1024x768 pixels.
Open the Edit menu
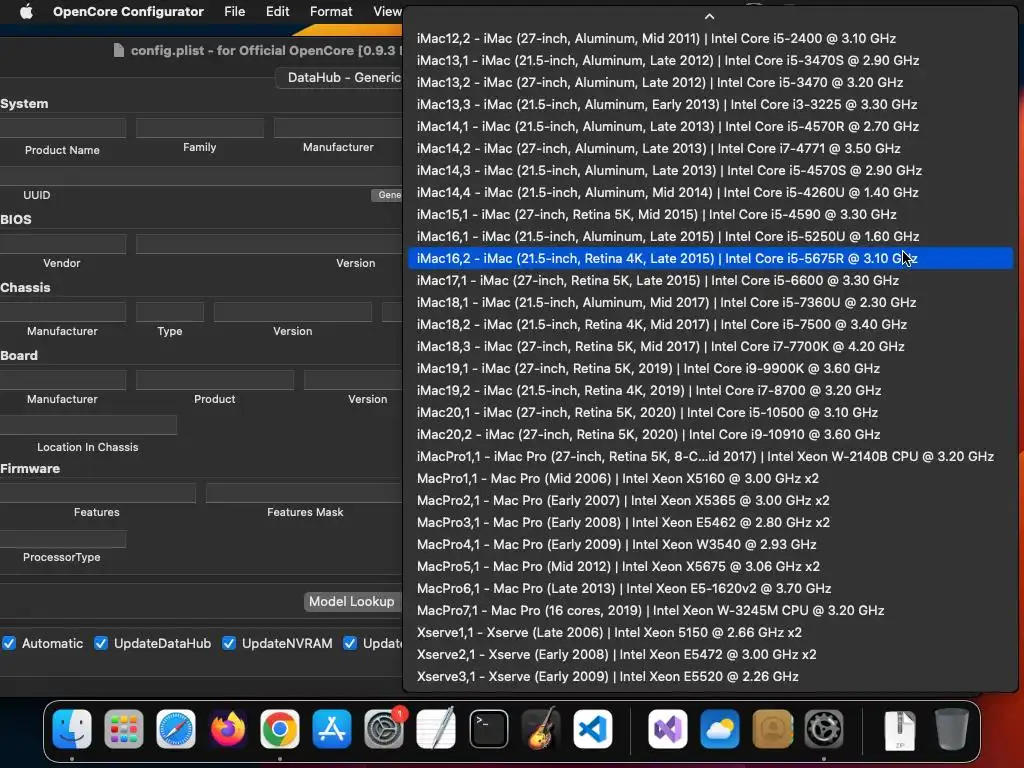(x=278, y=12)
